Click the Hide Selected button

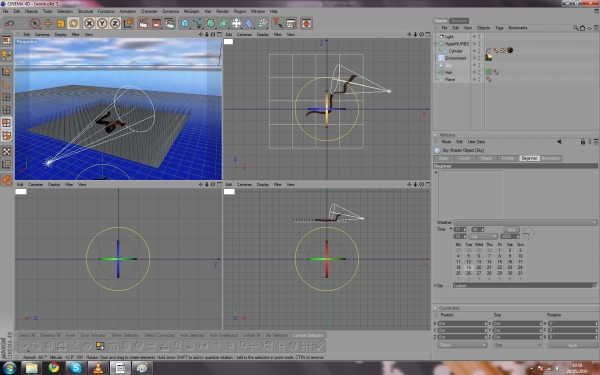192,335
